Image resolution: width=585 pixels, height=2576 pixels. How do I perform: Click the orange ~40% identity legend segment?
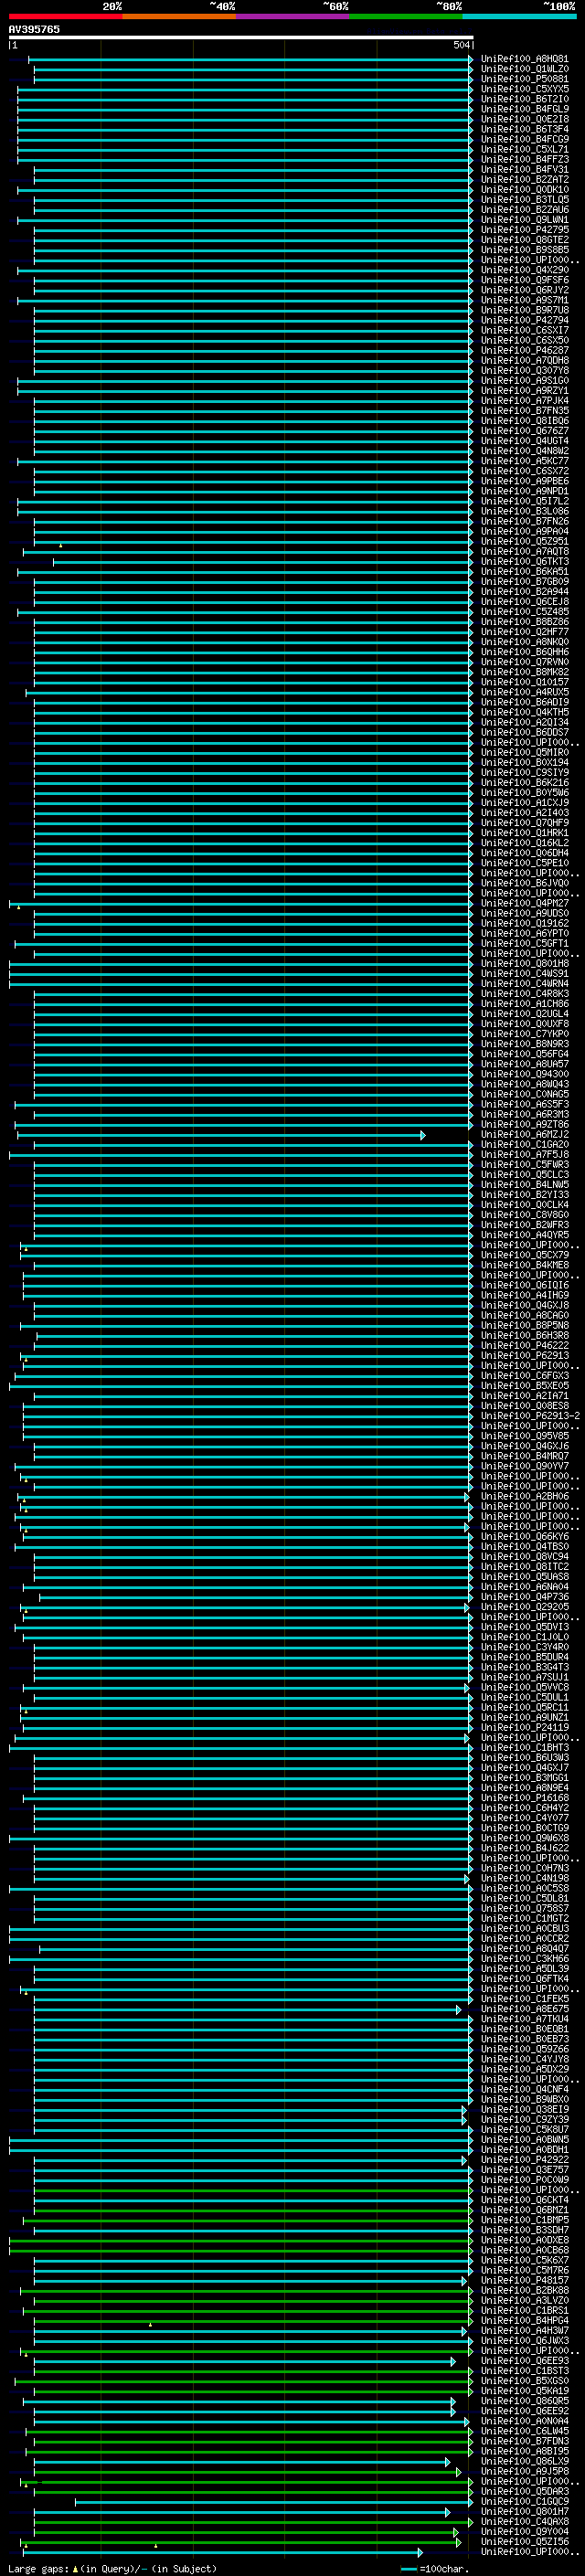(179, 16)
